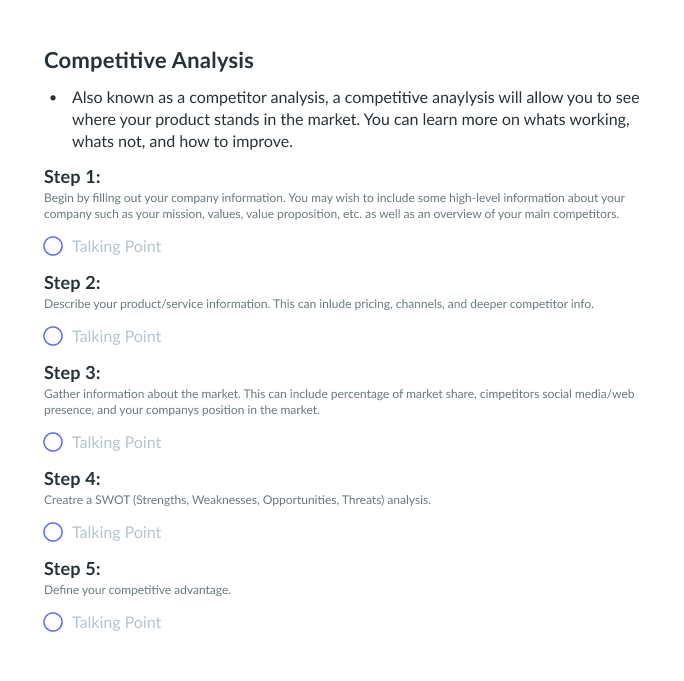Click the 'Creatre a SWOT' analysis description
This screenshot has width=684, height=681.
pos(237,500)
